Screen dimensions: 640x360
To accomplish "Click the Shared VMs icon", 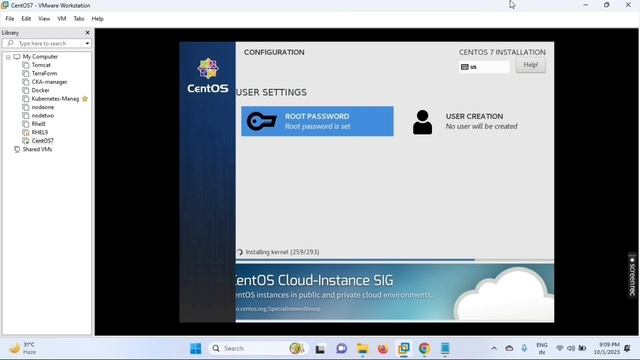I will (x=17, y=149).
